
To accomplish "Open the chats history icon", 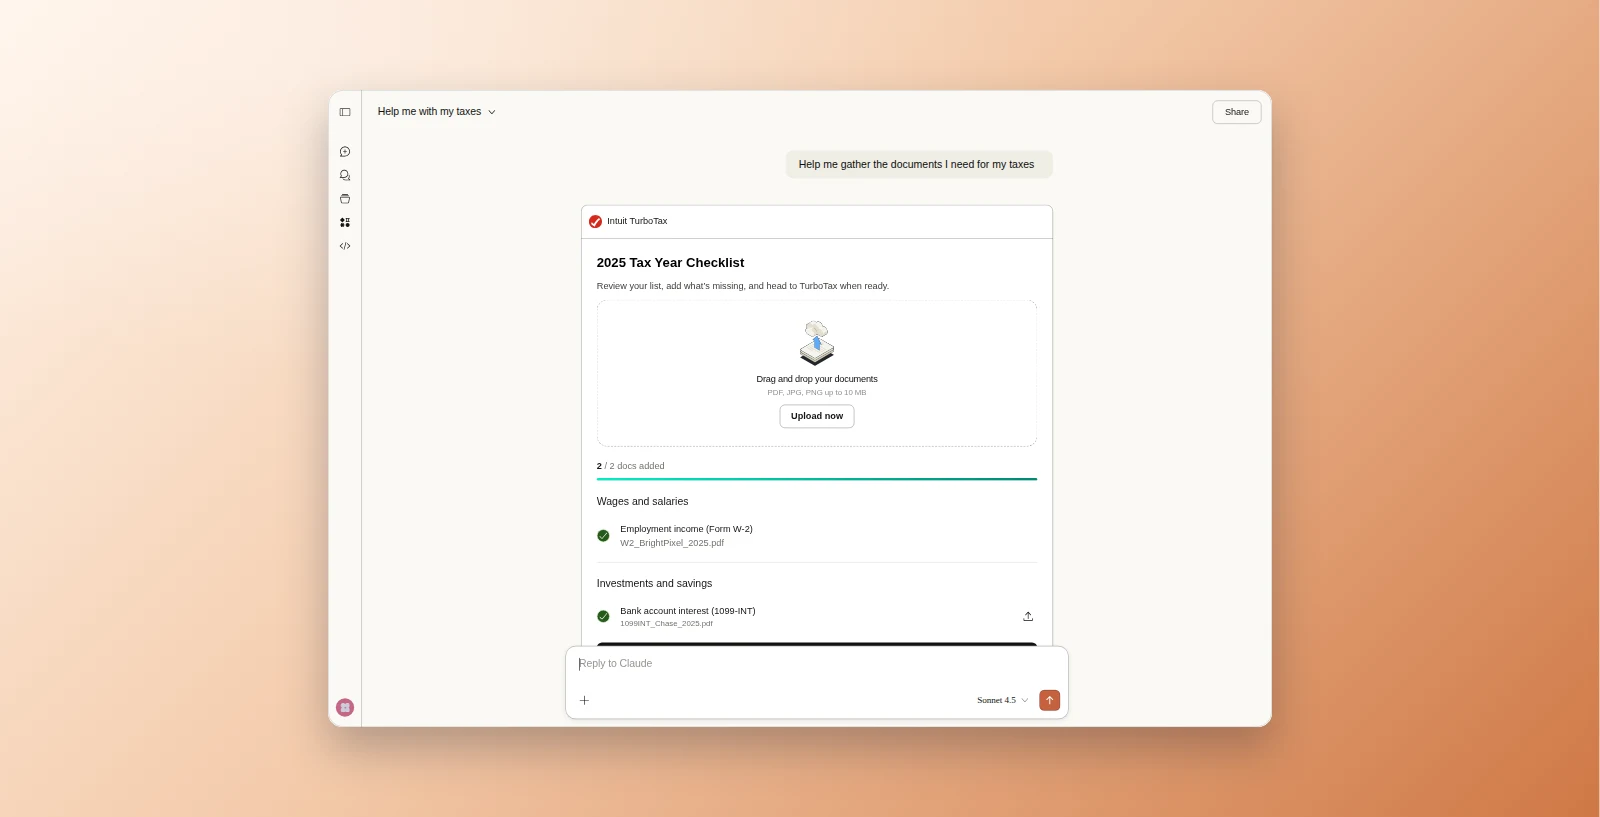I will (x=345, y=175).
